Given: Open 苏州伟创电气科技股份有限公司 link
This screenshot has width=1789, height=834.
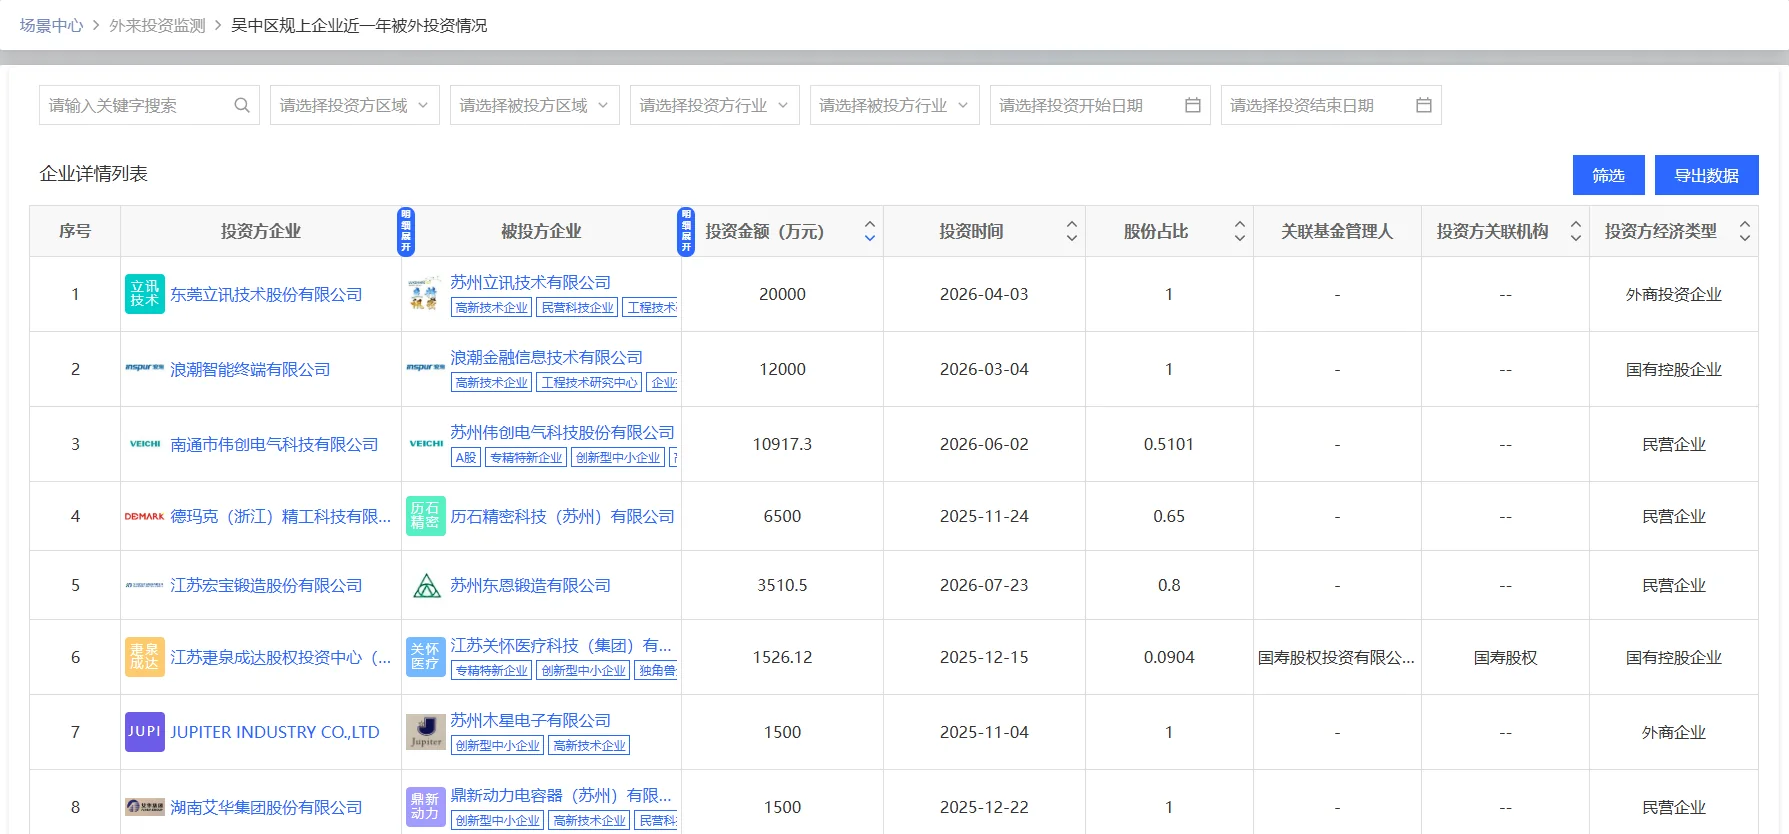Looking at the screenshot, I should pos(562,432).
